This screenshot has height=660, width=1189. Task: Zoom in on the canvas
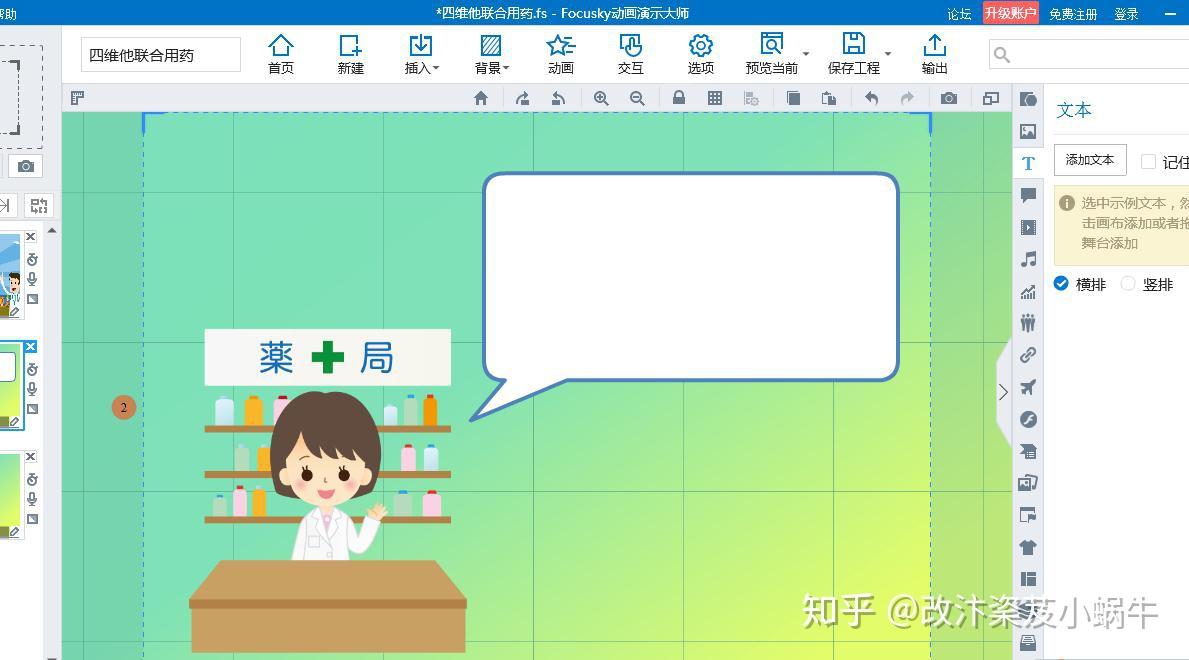(601, 98)
